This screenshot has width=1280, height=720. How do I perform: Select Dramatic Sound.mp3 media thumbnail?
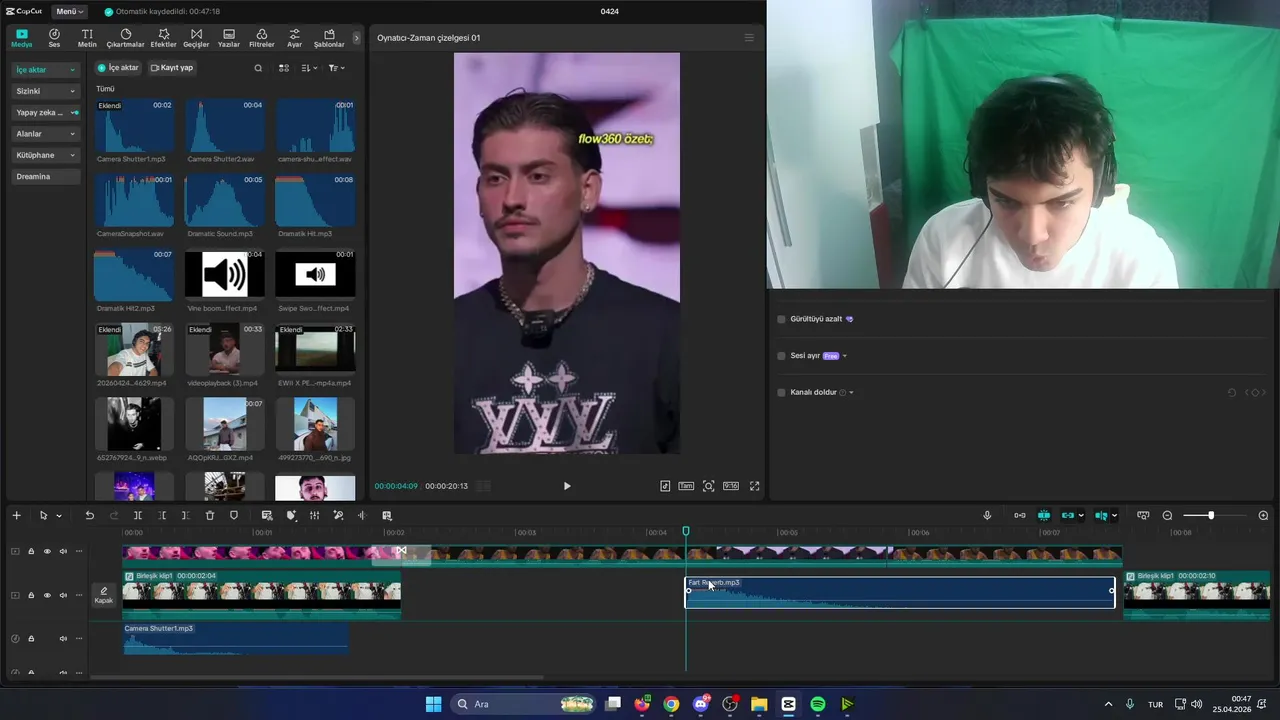(x=225, y=203)
